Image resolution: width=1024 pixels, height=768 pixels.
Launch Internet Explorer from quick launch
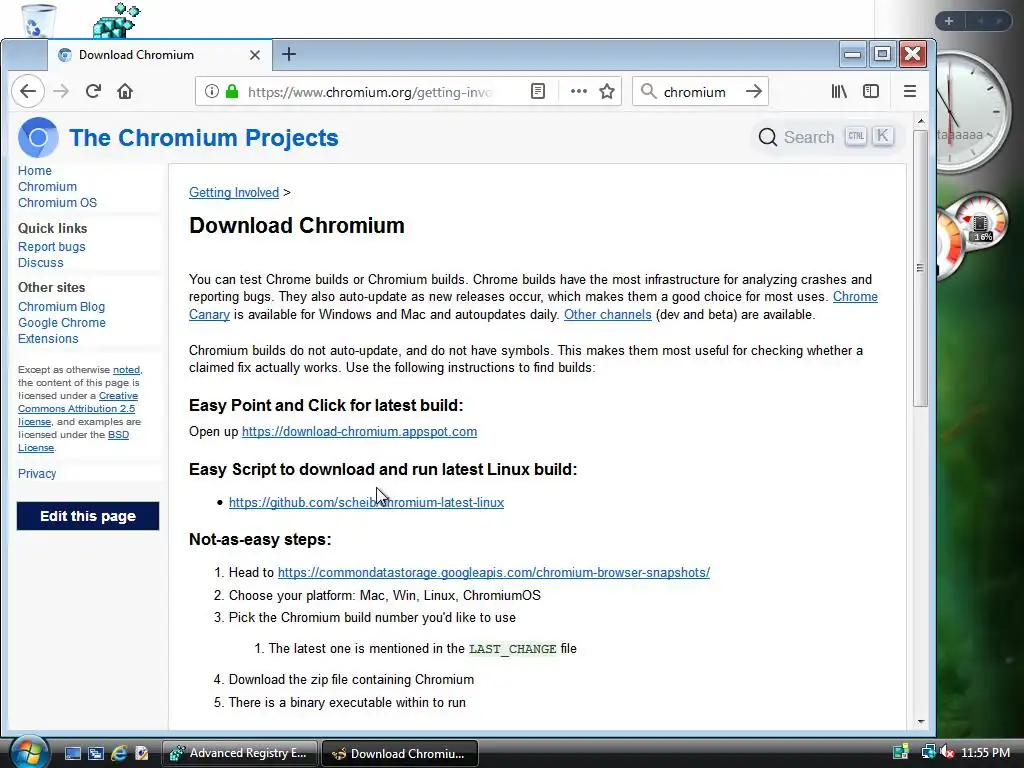tap(119, 753)
